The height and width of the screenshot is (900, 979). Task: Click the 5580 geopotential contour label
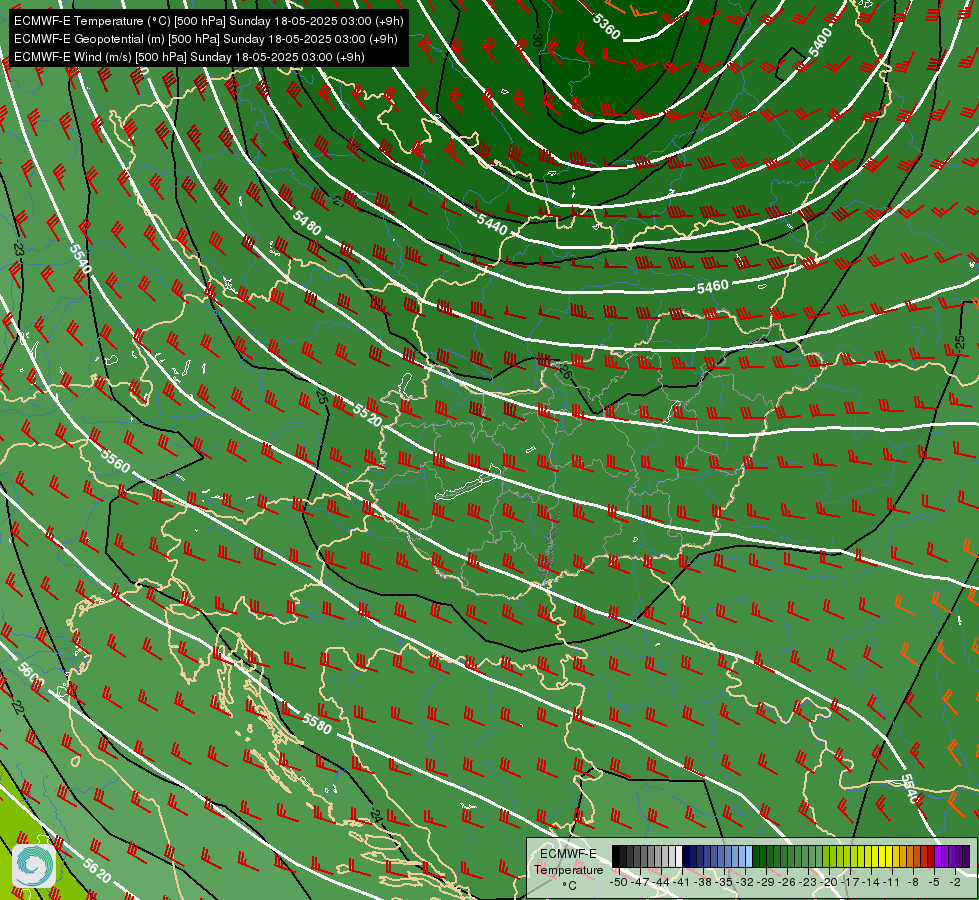tap(317, 723)
